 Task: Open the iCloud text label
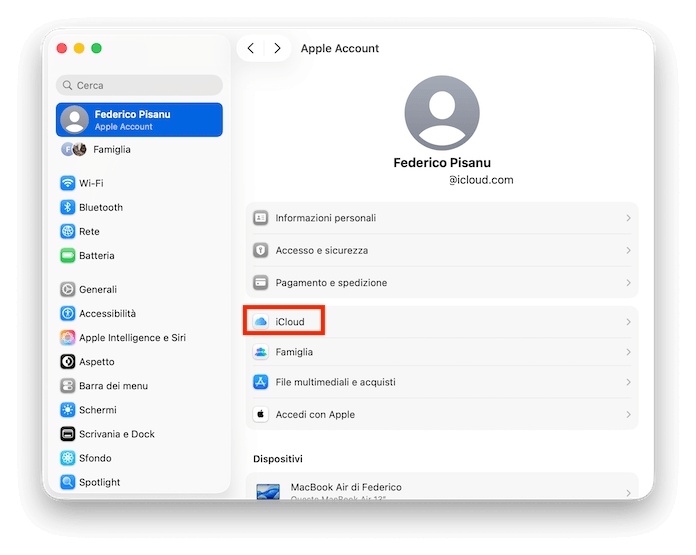tap(290, 322)
